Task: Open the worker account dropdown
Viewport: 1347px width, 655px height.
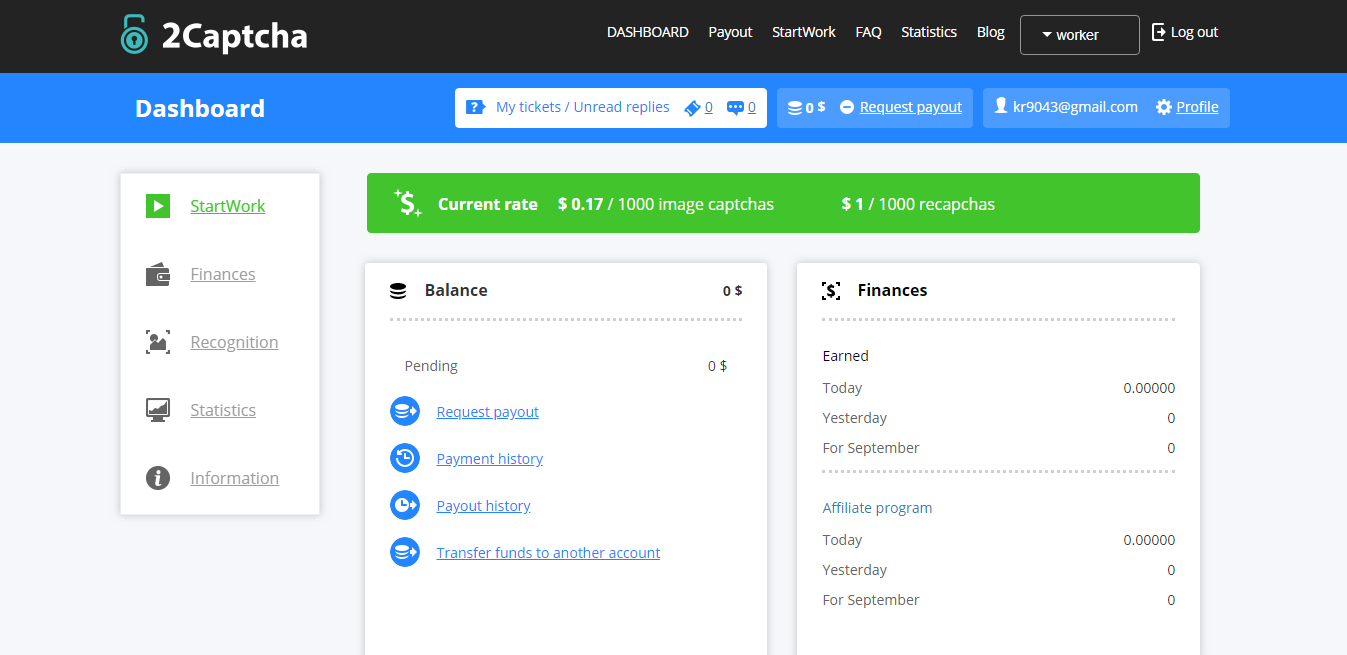Action: point(1080,35)
